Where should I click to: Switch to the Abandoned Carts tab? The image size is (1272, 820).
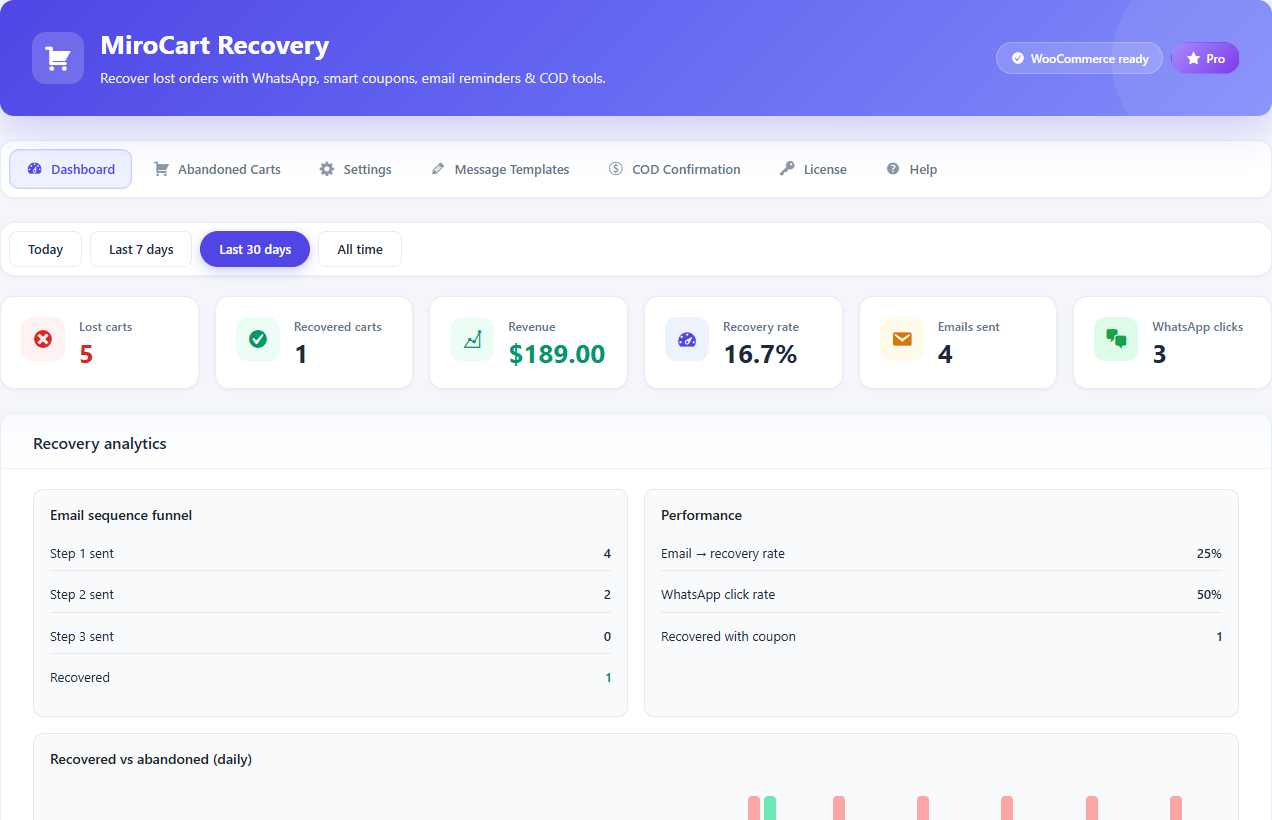click(x=217, y=169)
